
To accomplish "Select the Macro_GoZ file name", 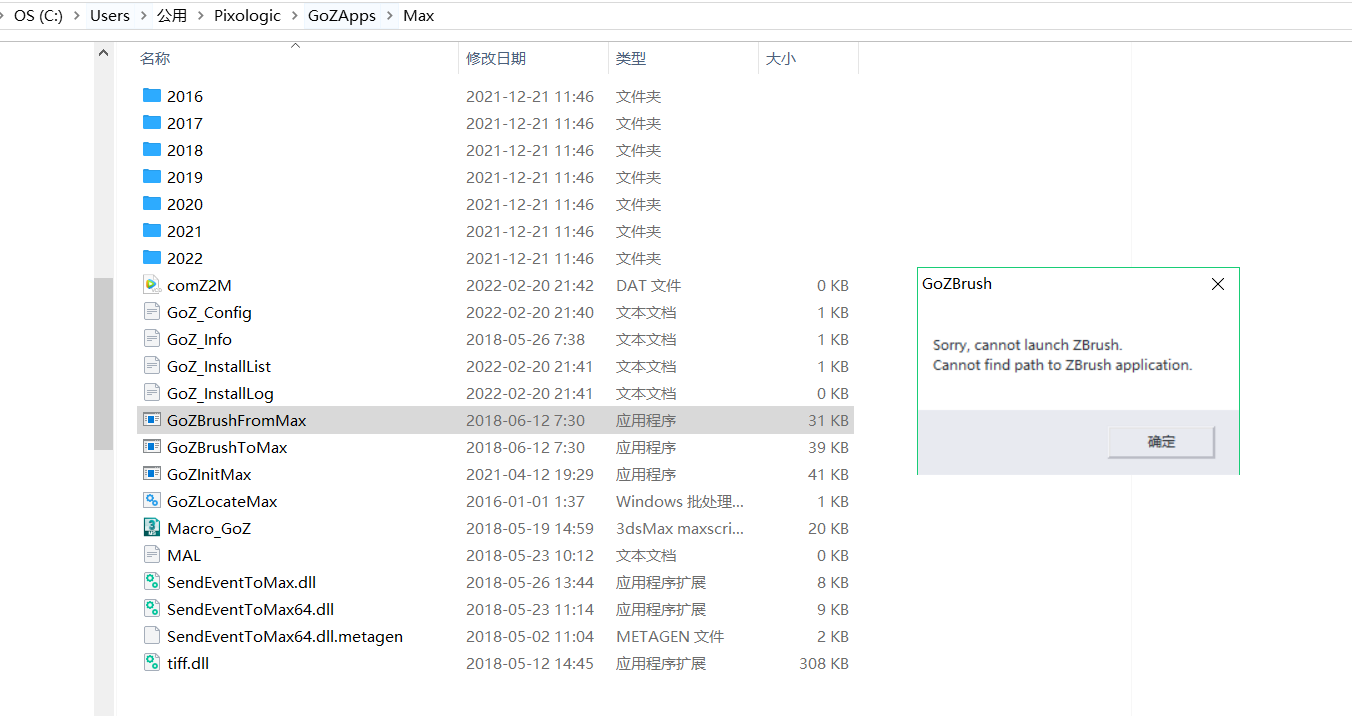I will [x=209, y=528].
